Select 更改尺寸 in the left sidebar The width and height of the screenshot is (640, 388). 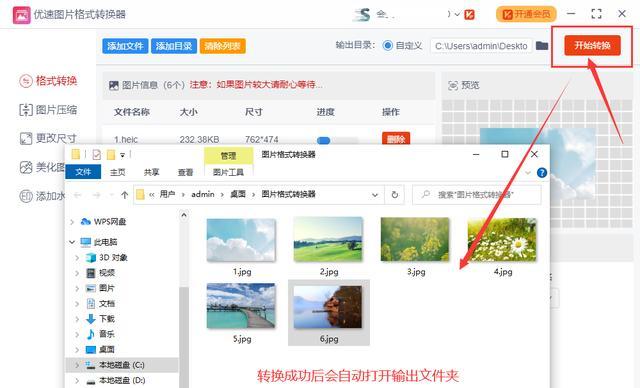click(48, 138)
